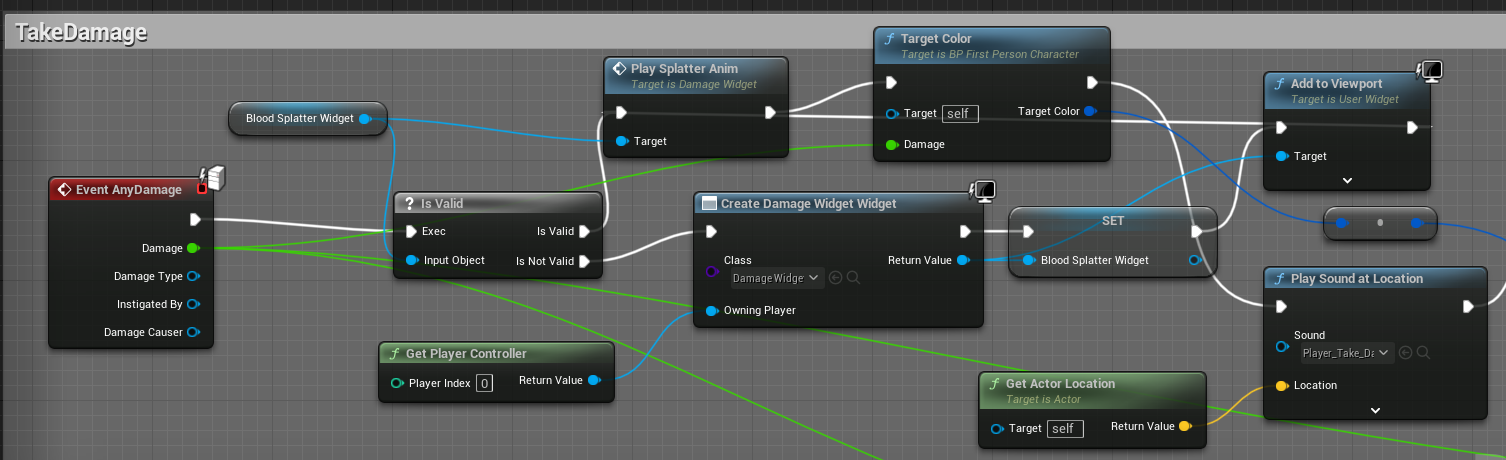Click the browse icon beside the Sound asset
Image resolution: width=1506 pixels, height=460 pixels.
1423,352
